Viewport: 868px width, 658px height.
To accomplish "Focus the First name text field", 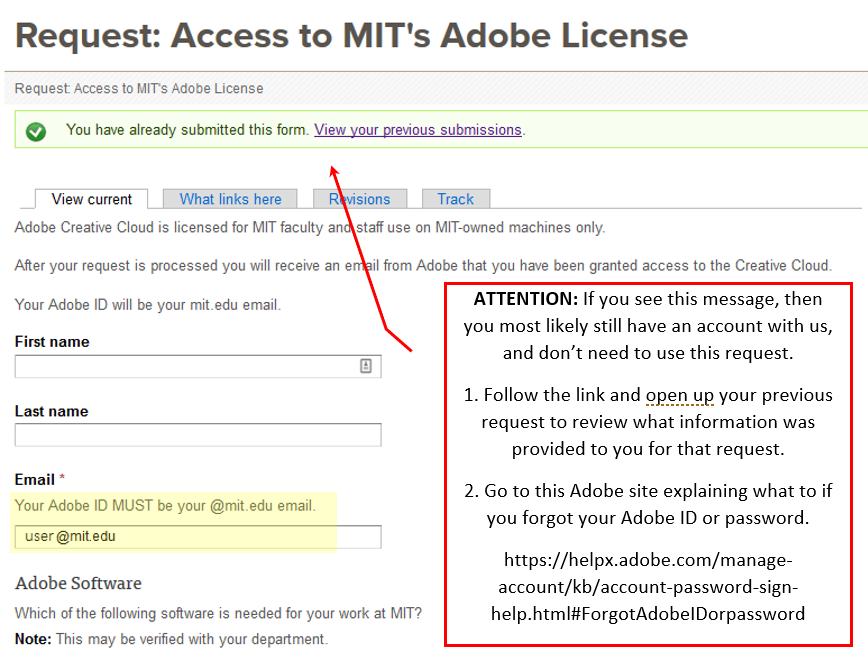I will pos(185,367).
